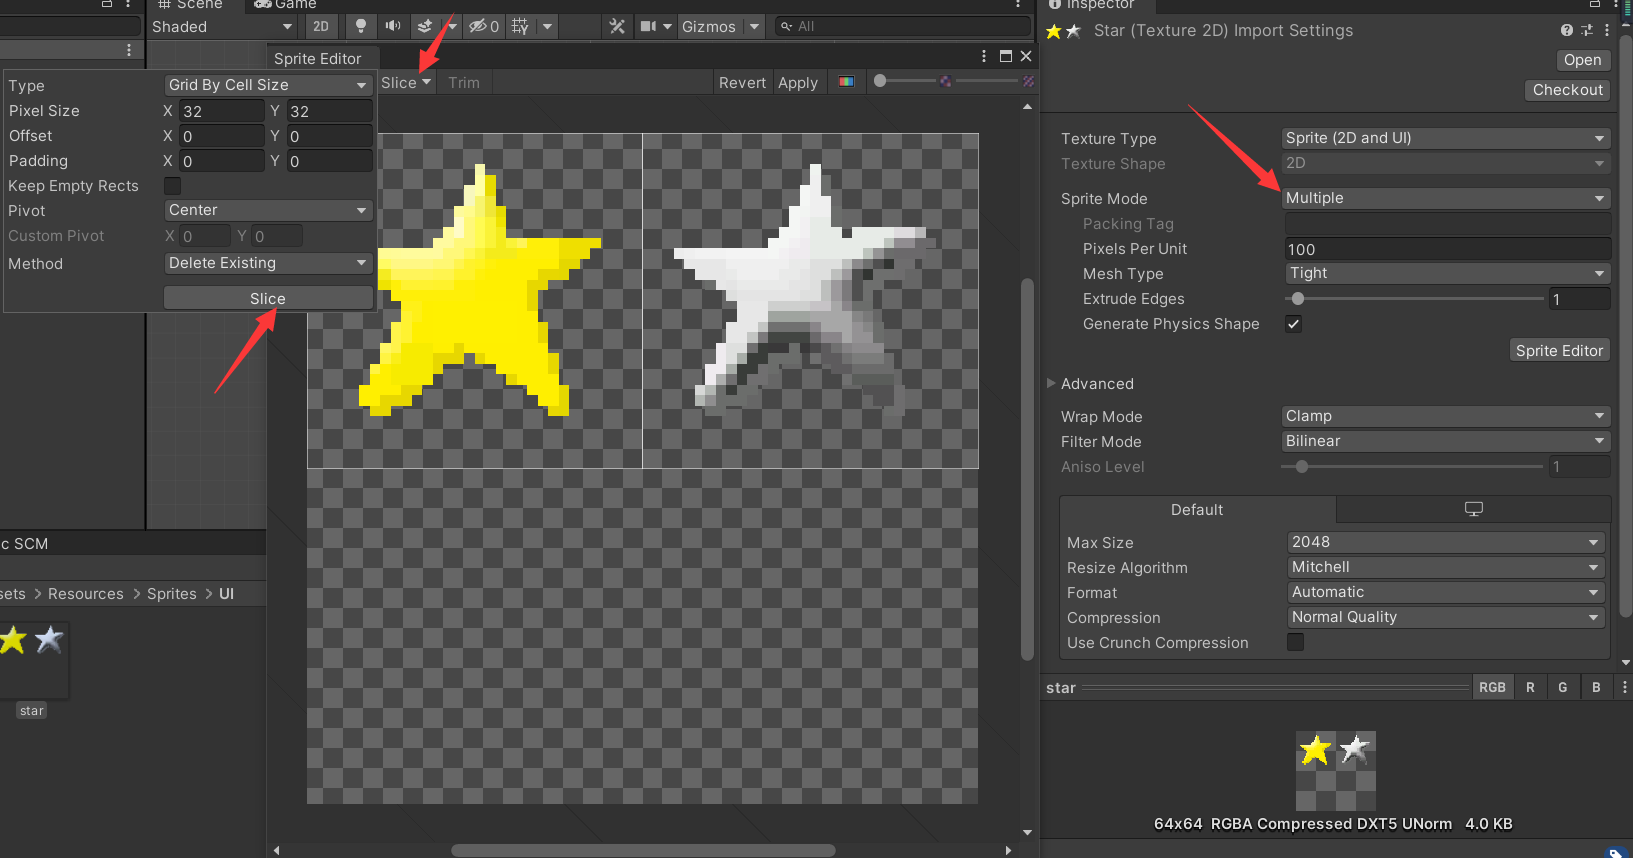
Task: Click the Slice button in slice popup
Action: point(268,298)
